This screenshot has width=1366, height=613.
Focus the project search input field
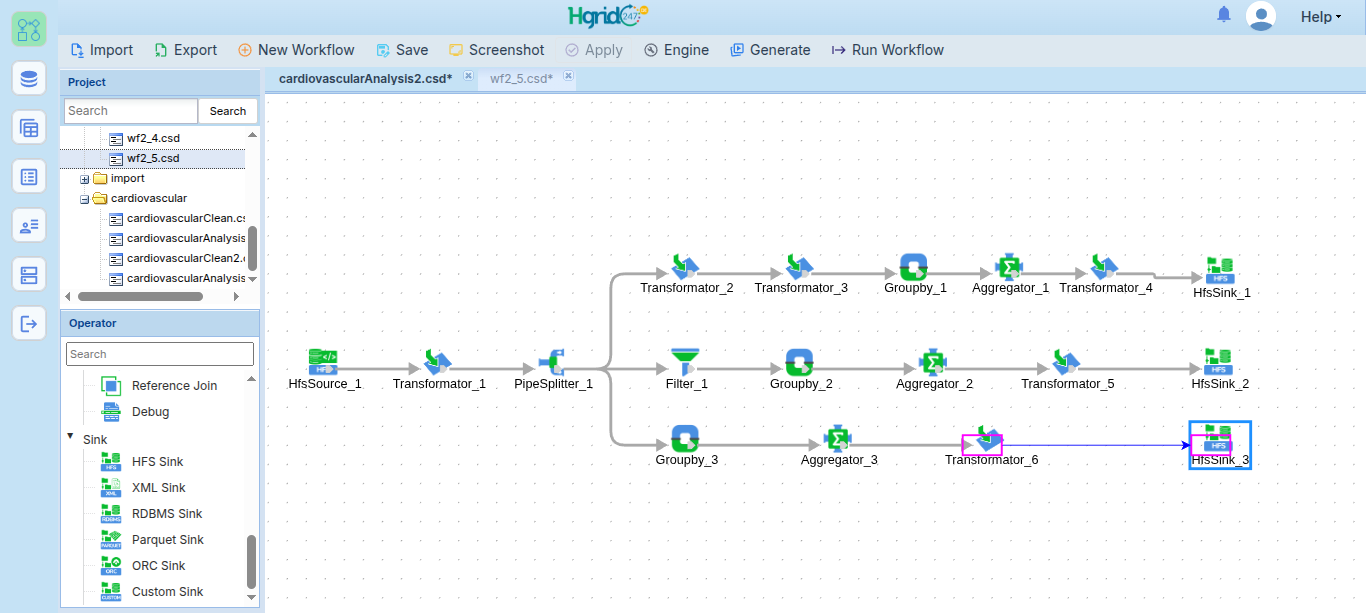coord(131,111)
